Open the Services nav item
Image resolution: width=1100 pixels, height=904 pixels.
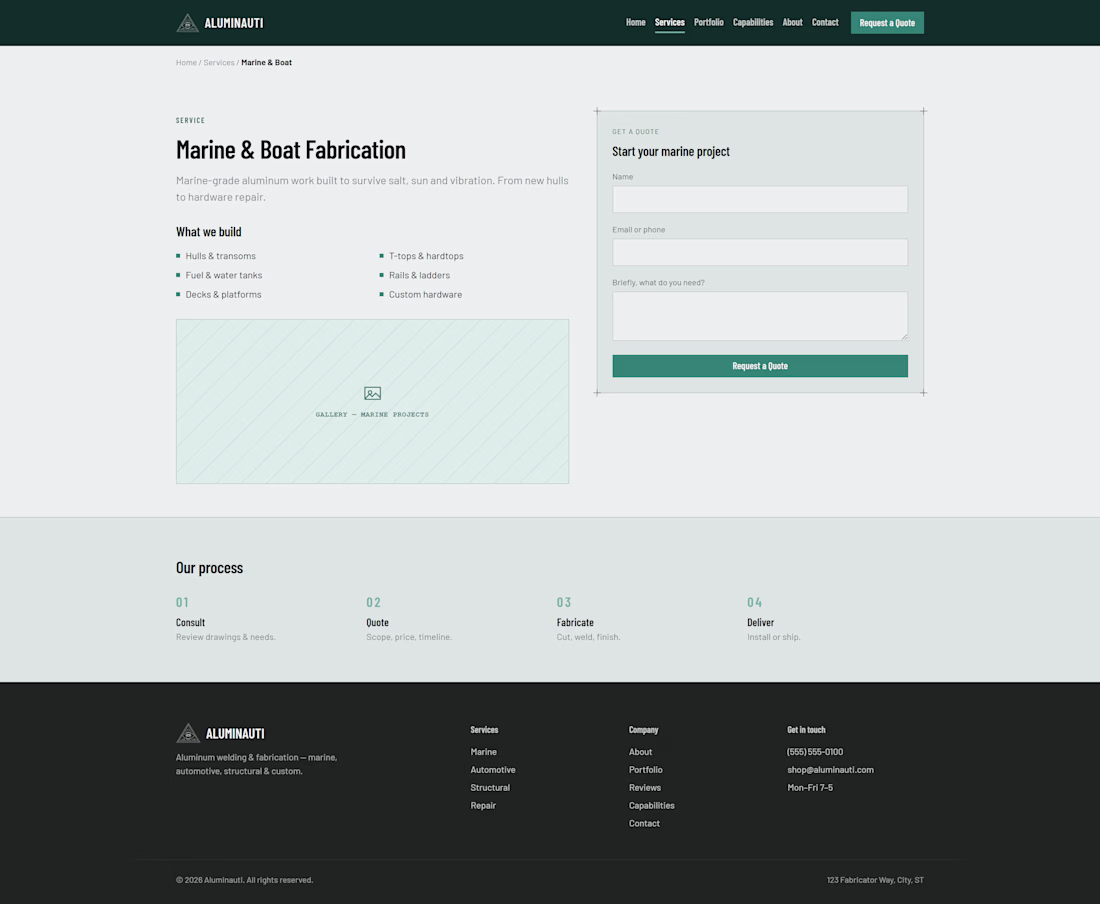pyautogui.click(x=669, y=22)
